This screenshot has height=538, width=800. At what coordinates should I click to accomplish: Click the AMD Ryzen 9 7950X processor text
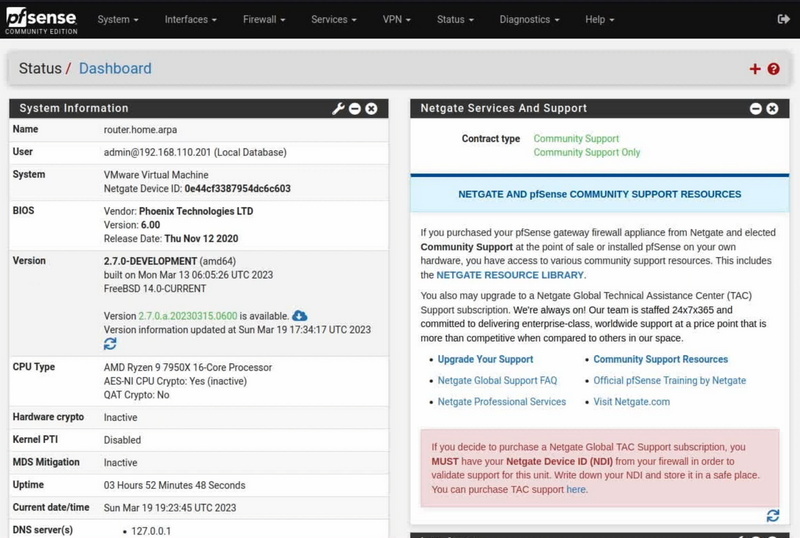click(x=188, y=367)
